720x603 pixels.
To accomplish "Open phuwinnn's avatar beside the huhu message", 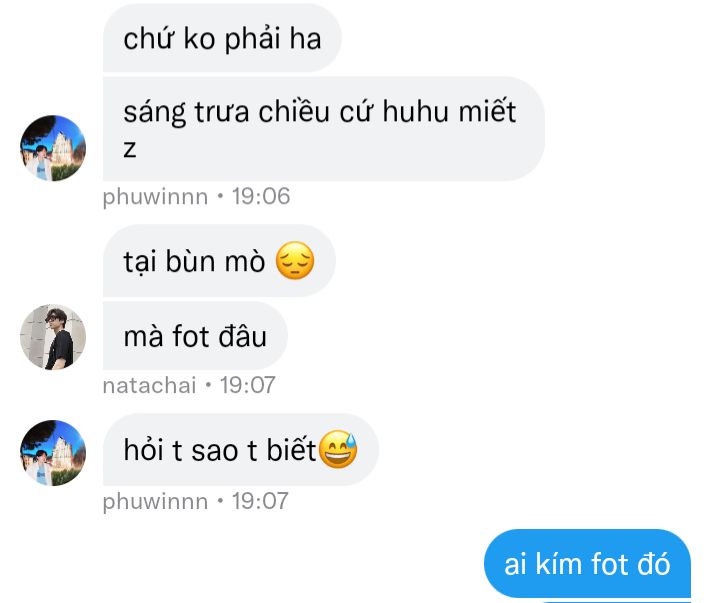I will click(x=53, y=148).
